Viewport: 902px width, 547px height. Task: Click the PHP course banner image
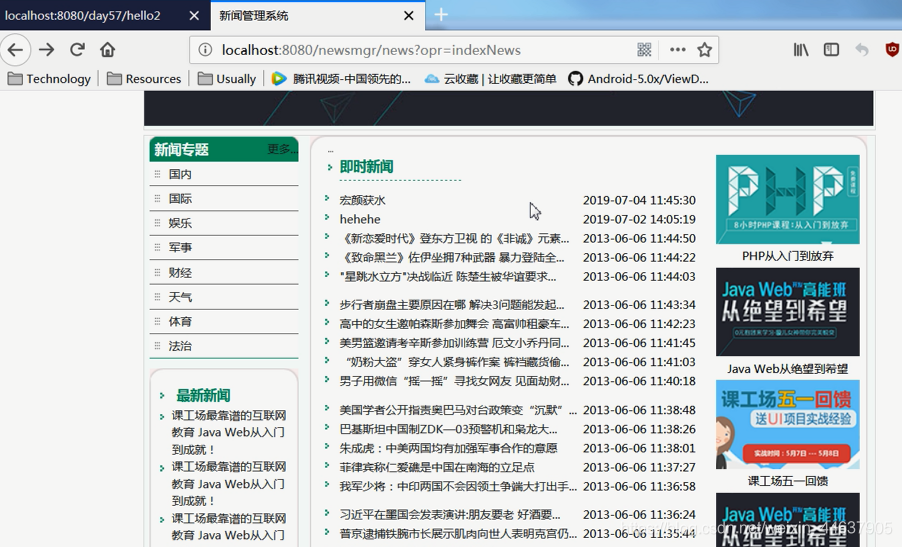click(788, 199)
